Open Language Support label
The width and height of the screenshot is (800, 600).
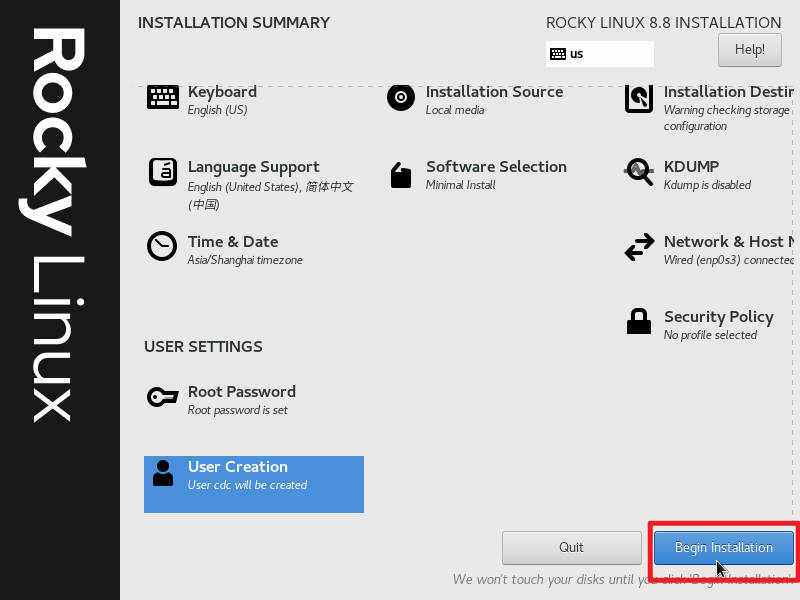pyautogui.click(x=254, y=167)
